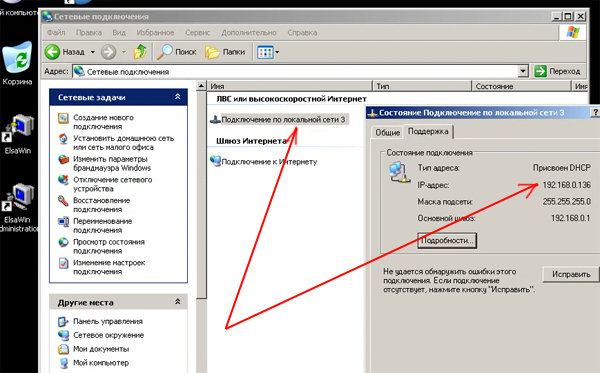Screen dimensions: 600x373
Task: Sort by the Состояние column header
Action: click(521, 86)
